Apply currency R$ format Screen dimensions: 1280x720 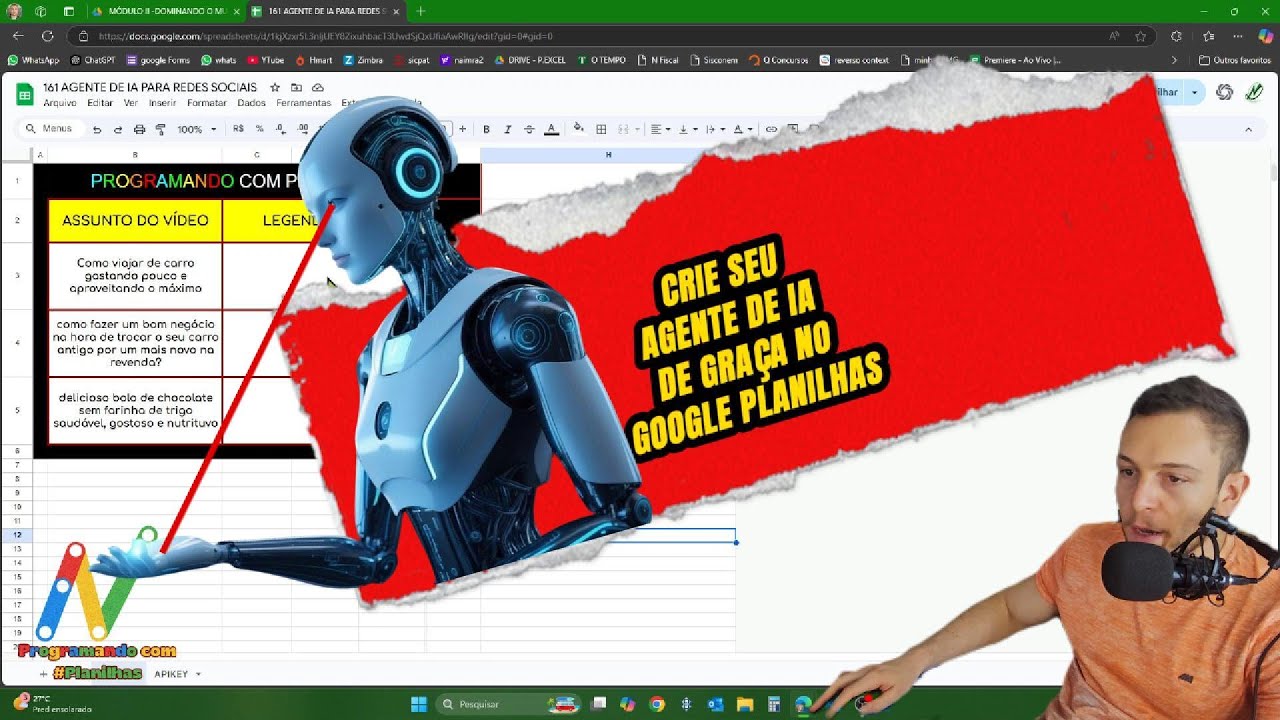(x=238, y=129)
